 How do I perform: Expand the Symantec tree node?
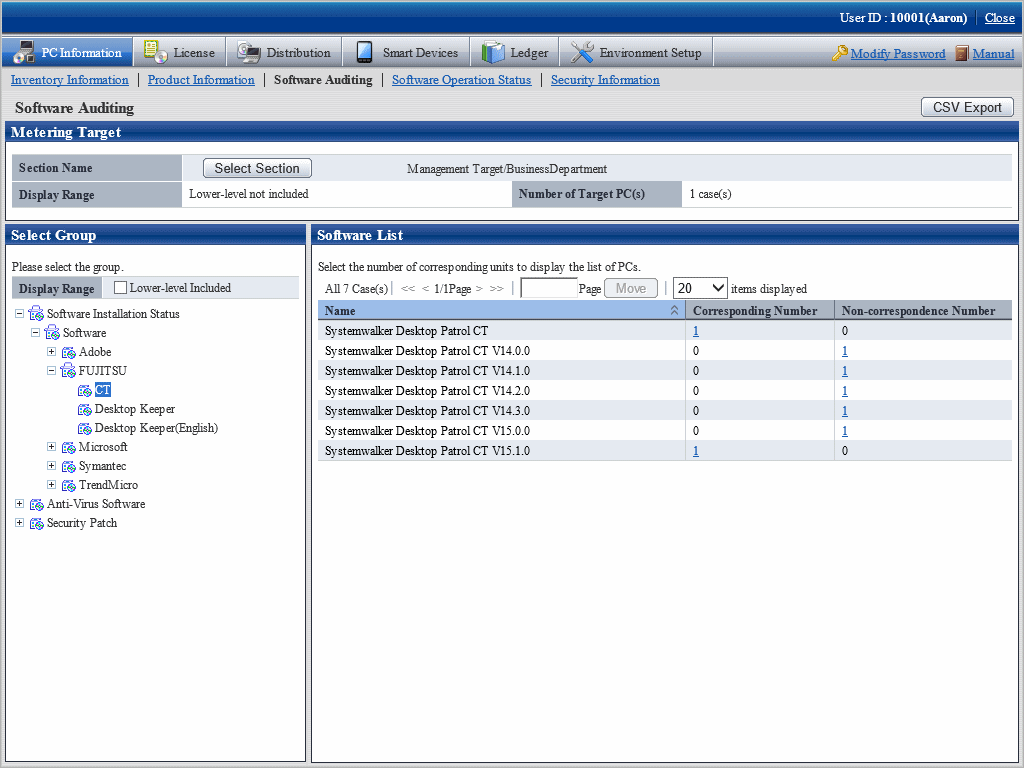(52, 466)
